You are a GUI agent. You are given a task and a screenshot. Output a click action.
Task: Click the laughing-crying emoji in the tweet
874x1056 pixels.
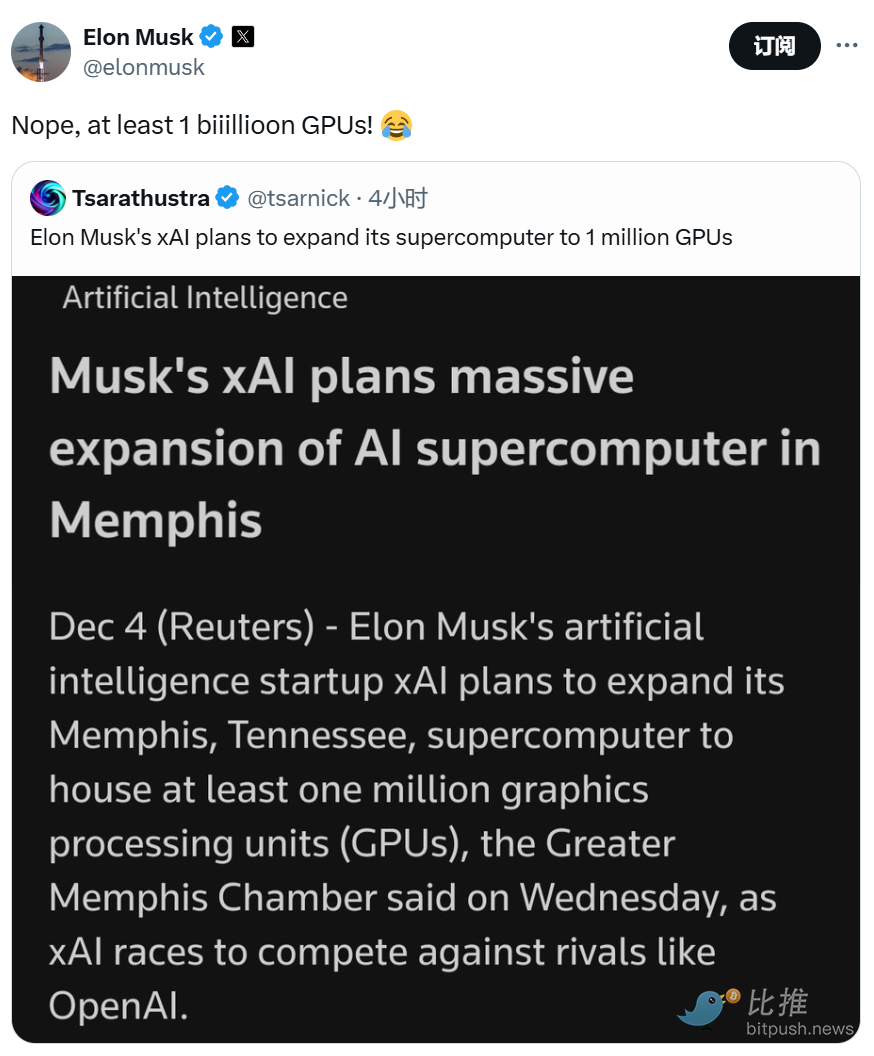396,126
